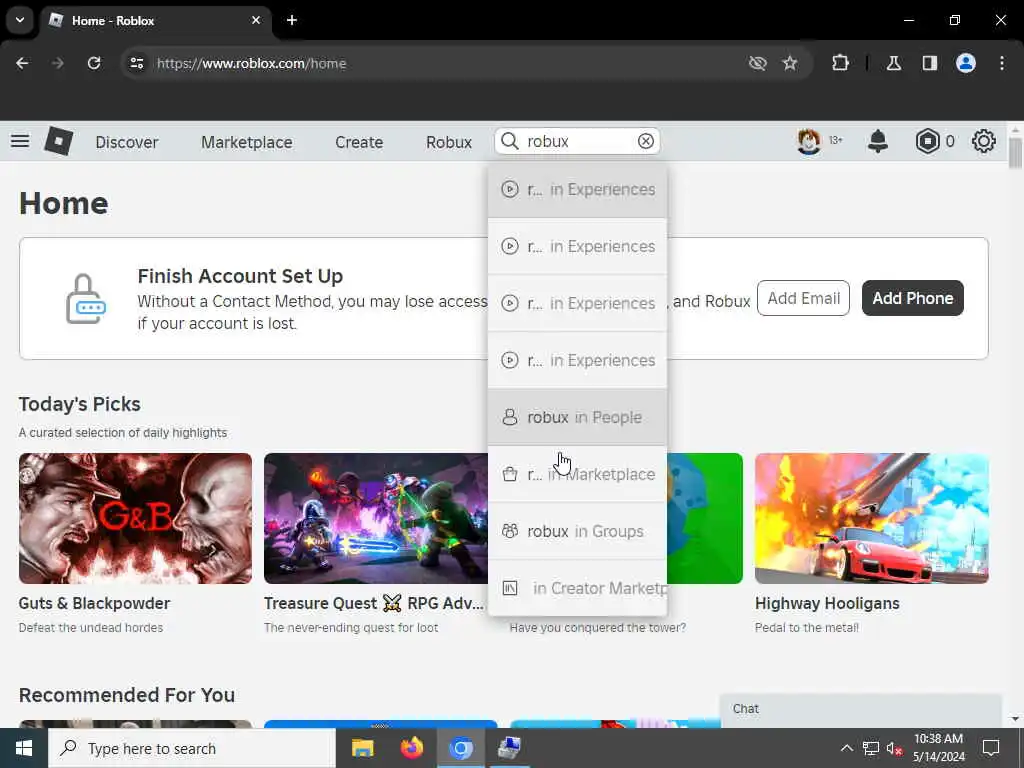Toggle the browser side panel
This screenshot has height=768, width=1024.
pyautogui.click(x=929, y=63)
